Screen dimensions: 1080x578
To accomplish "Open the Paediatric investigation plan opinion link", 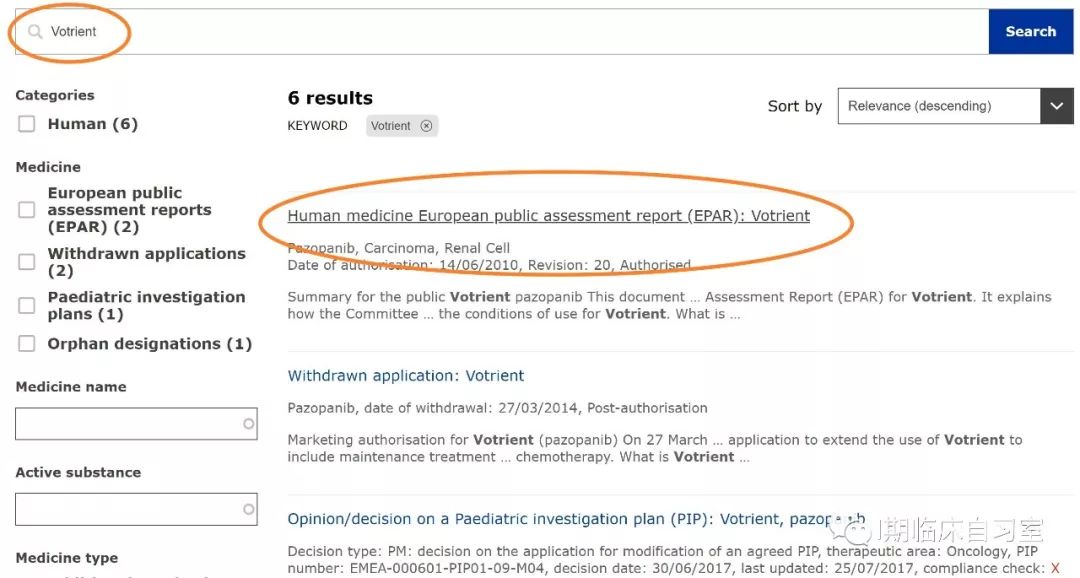I will click(576, 519).
